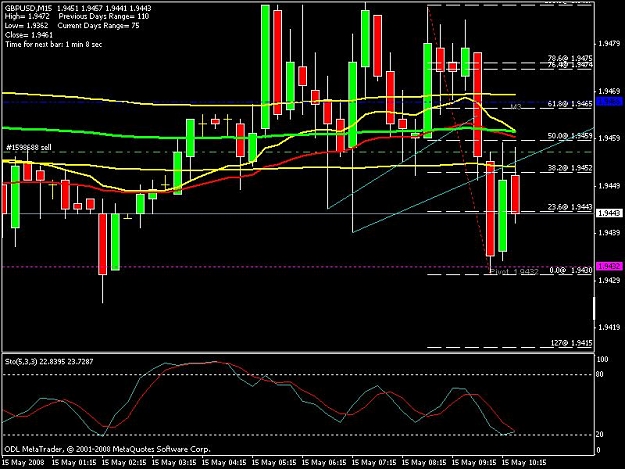625x469 pixels.
Task: Select the 1.9419 price axis value
Action: (x=609, y=328)
